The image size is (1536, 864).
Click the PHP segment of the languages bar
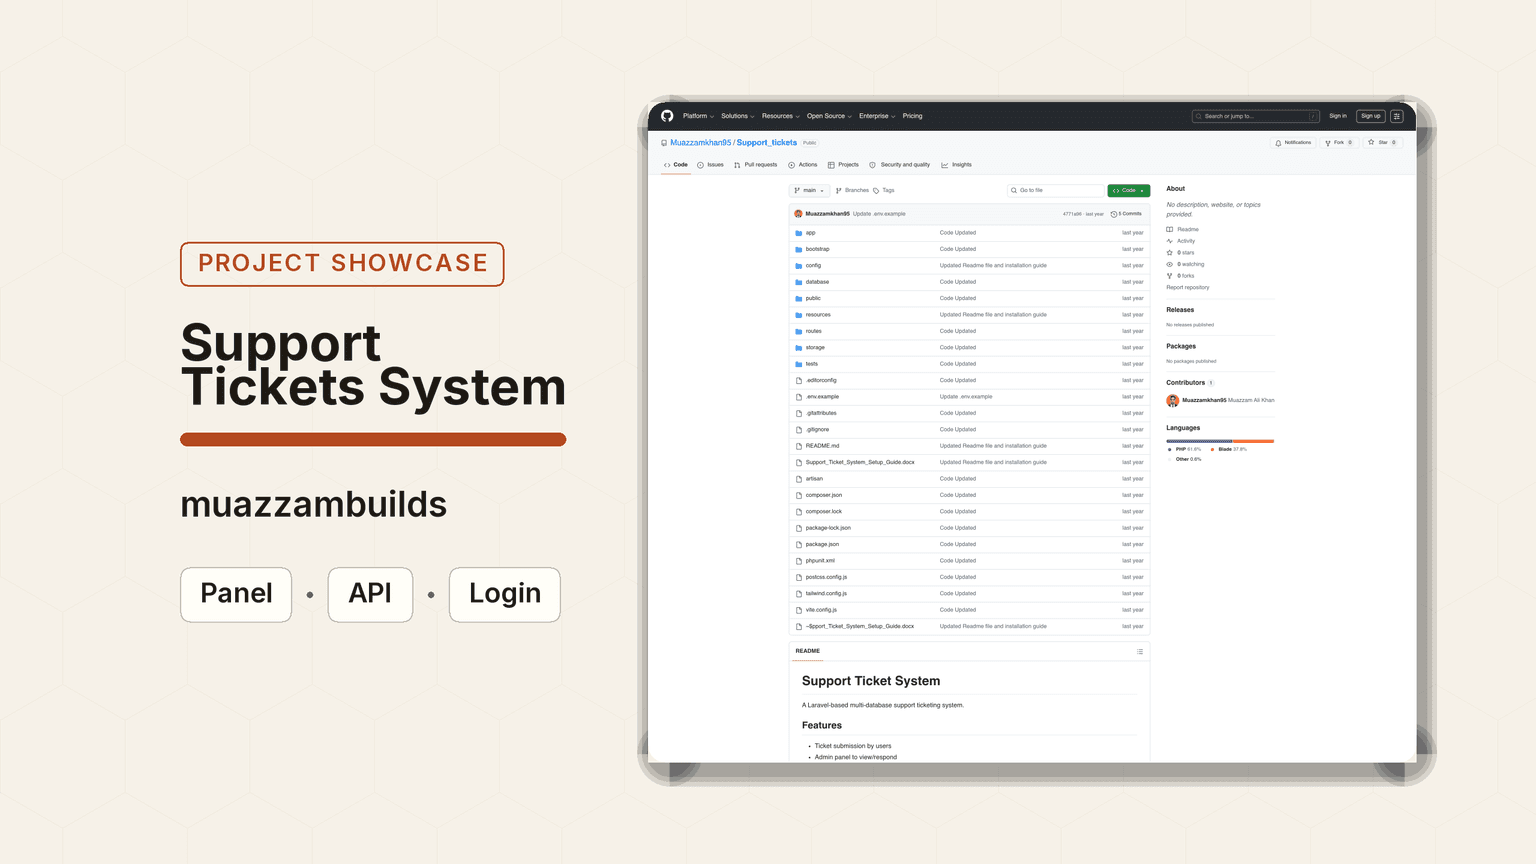coord(1199,441)
